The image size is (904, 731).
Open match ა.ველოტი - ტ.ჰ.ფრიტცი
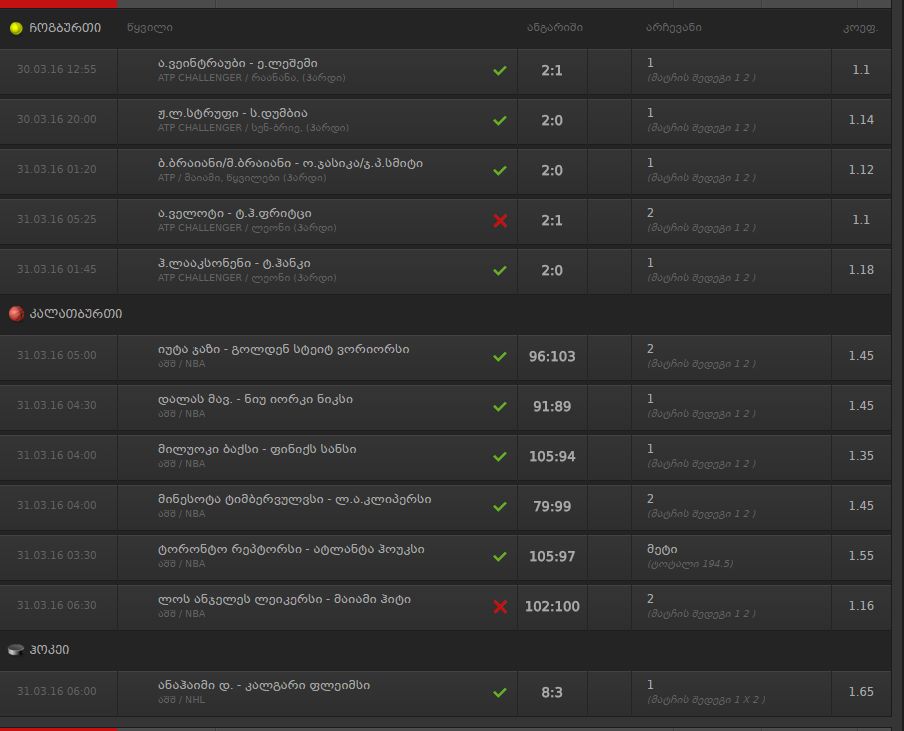[235, 214]
